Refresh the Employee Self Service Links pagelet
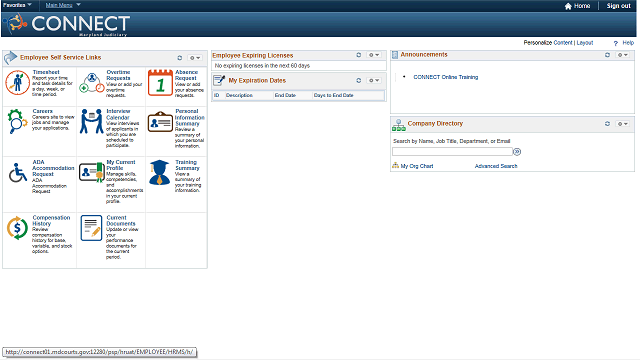 [x=180, y=58]
